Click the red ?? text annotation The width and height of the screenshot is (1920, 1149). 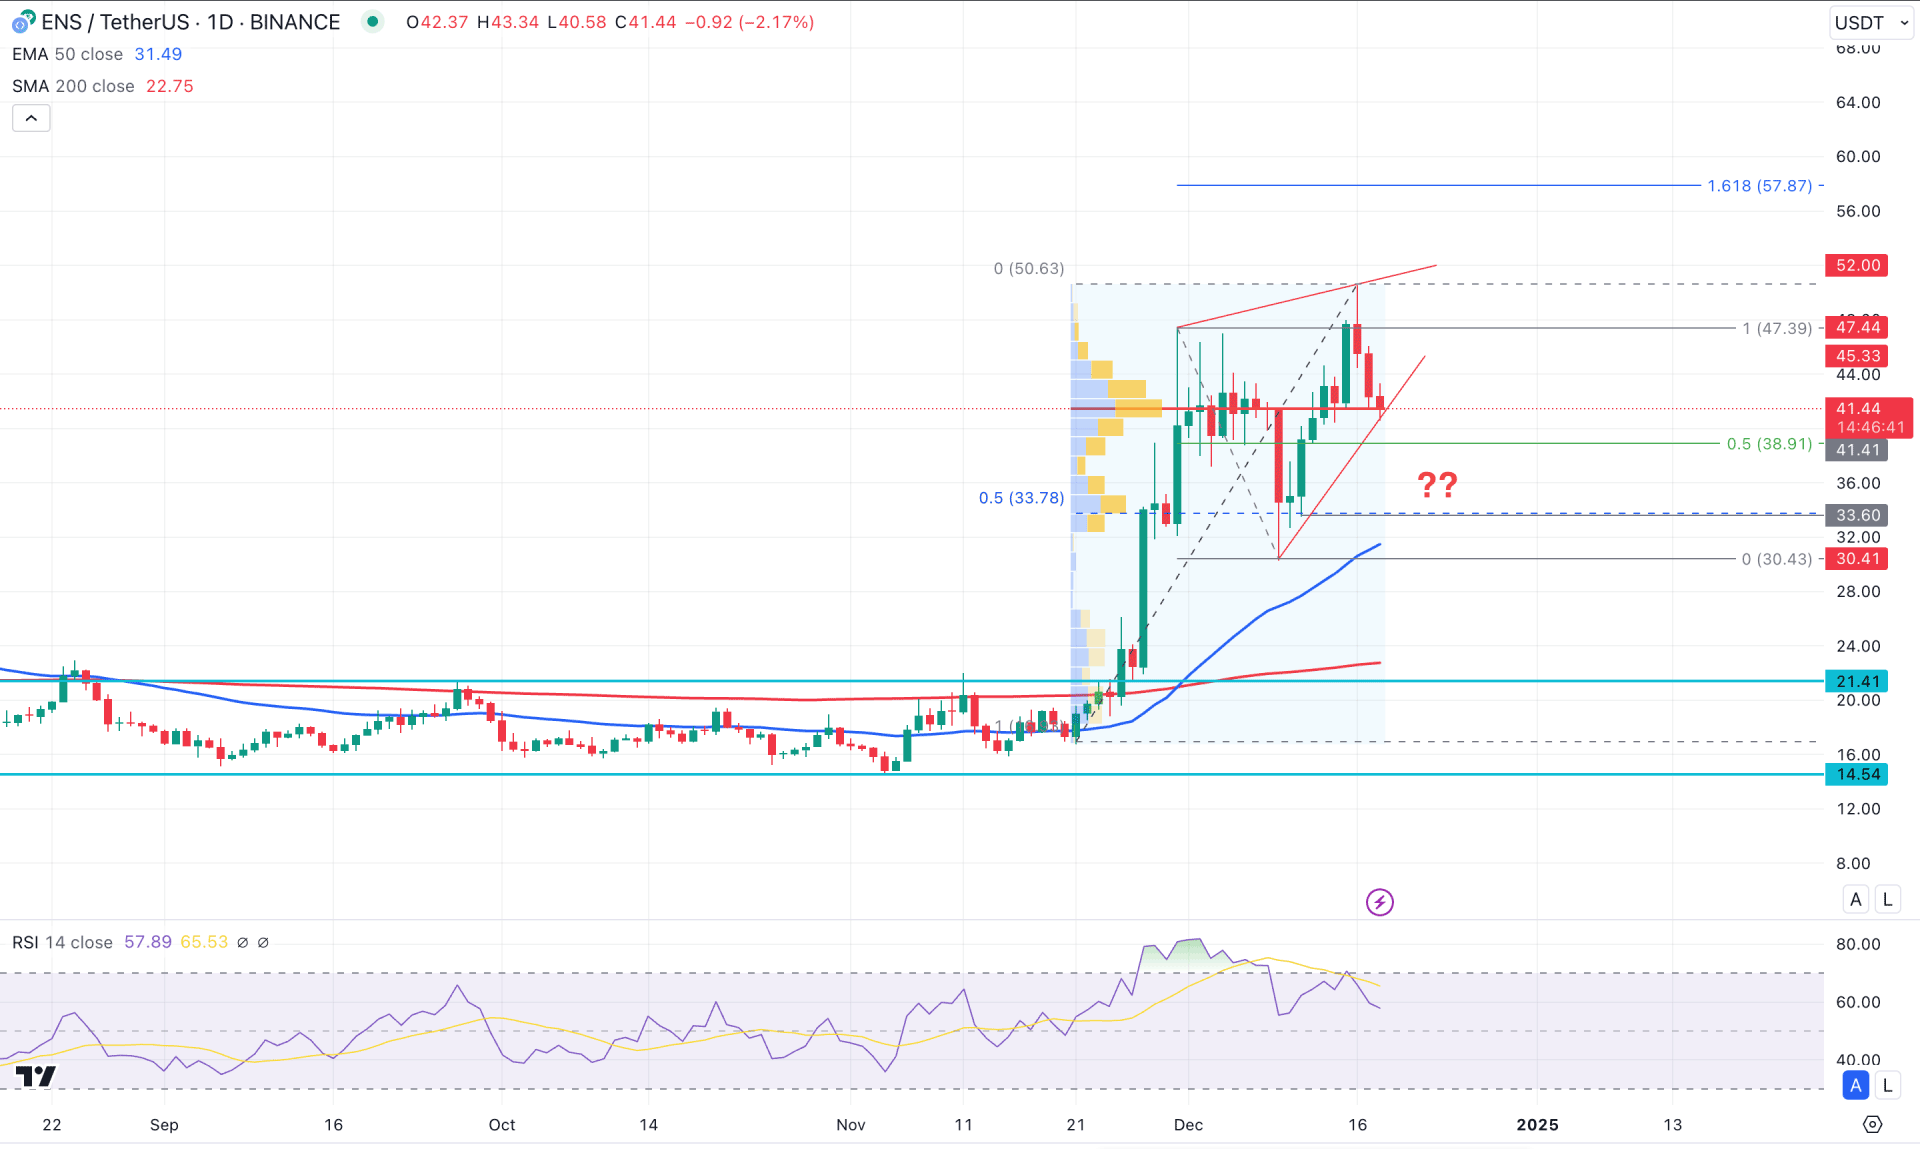tap(1438, 485)
